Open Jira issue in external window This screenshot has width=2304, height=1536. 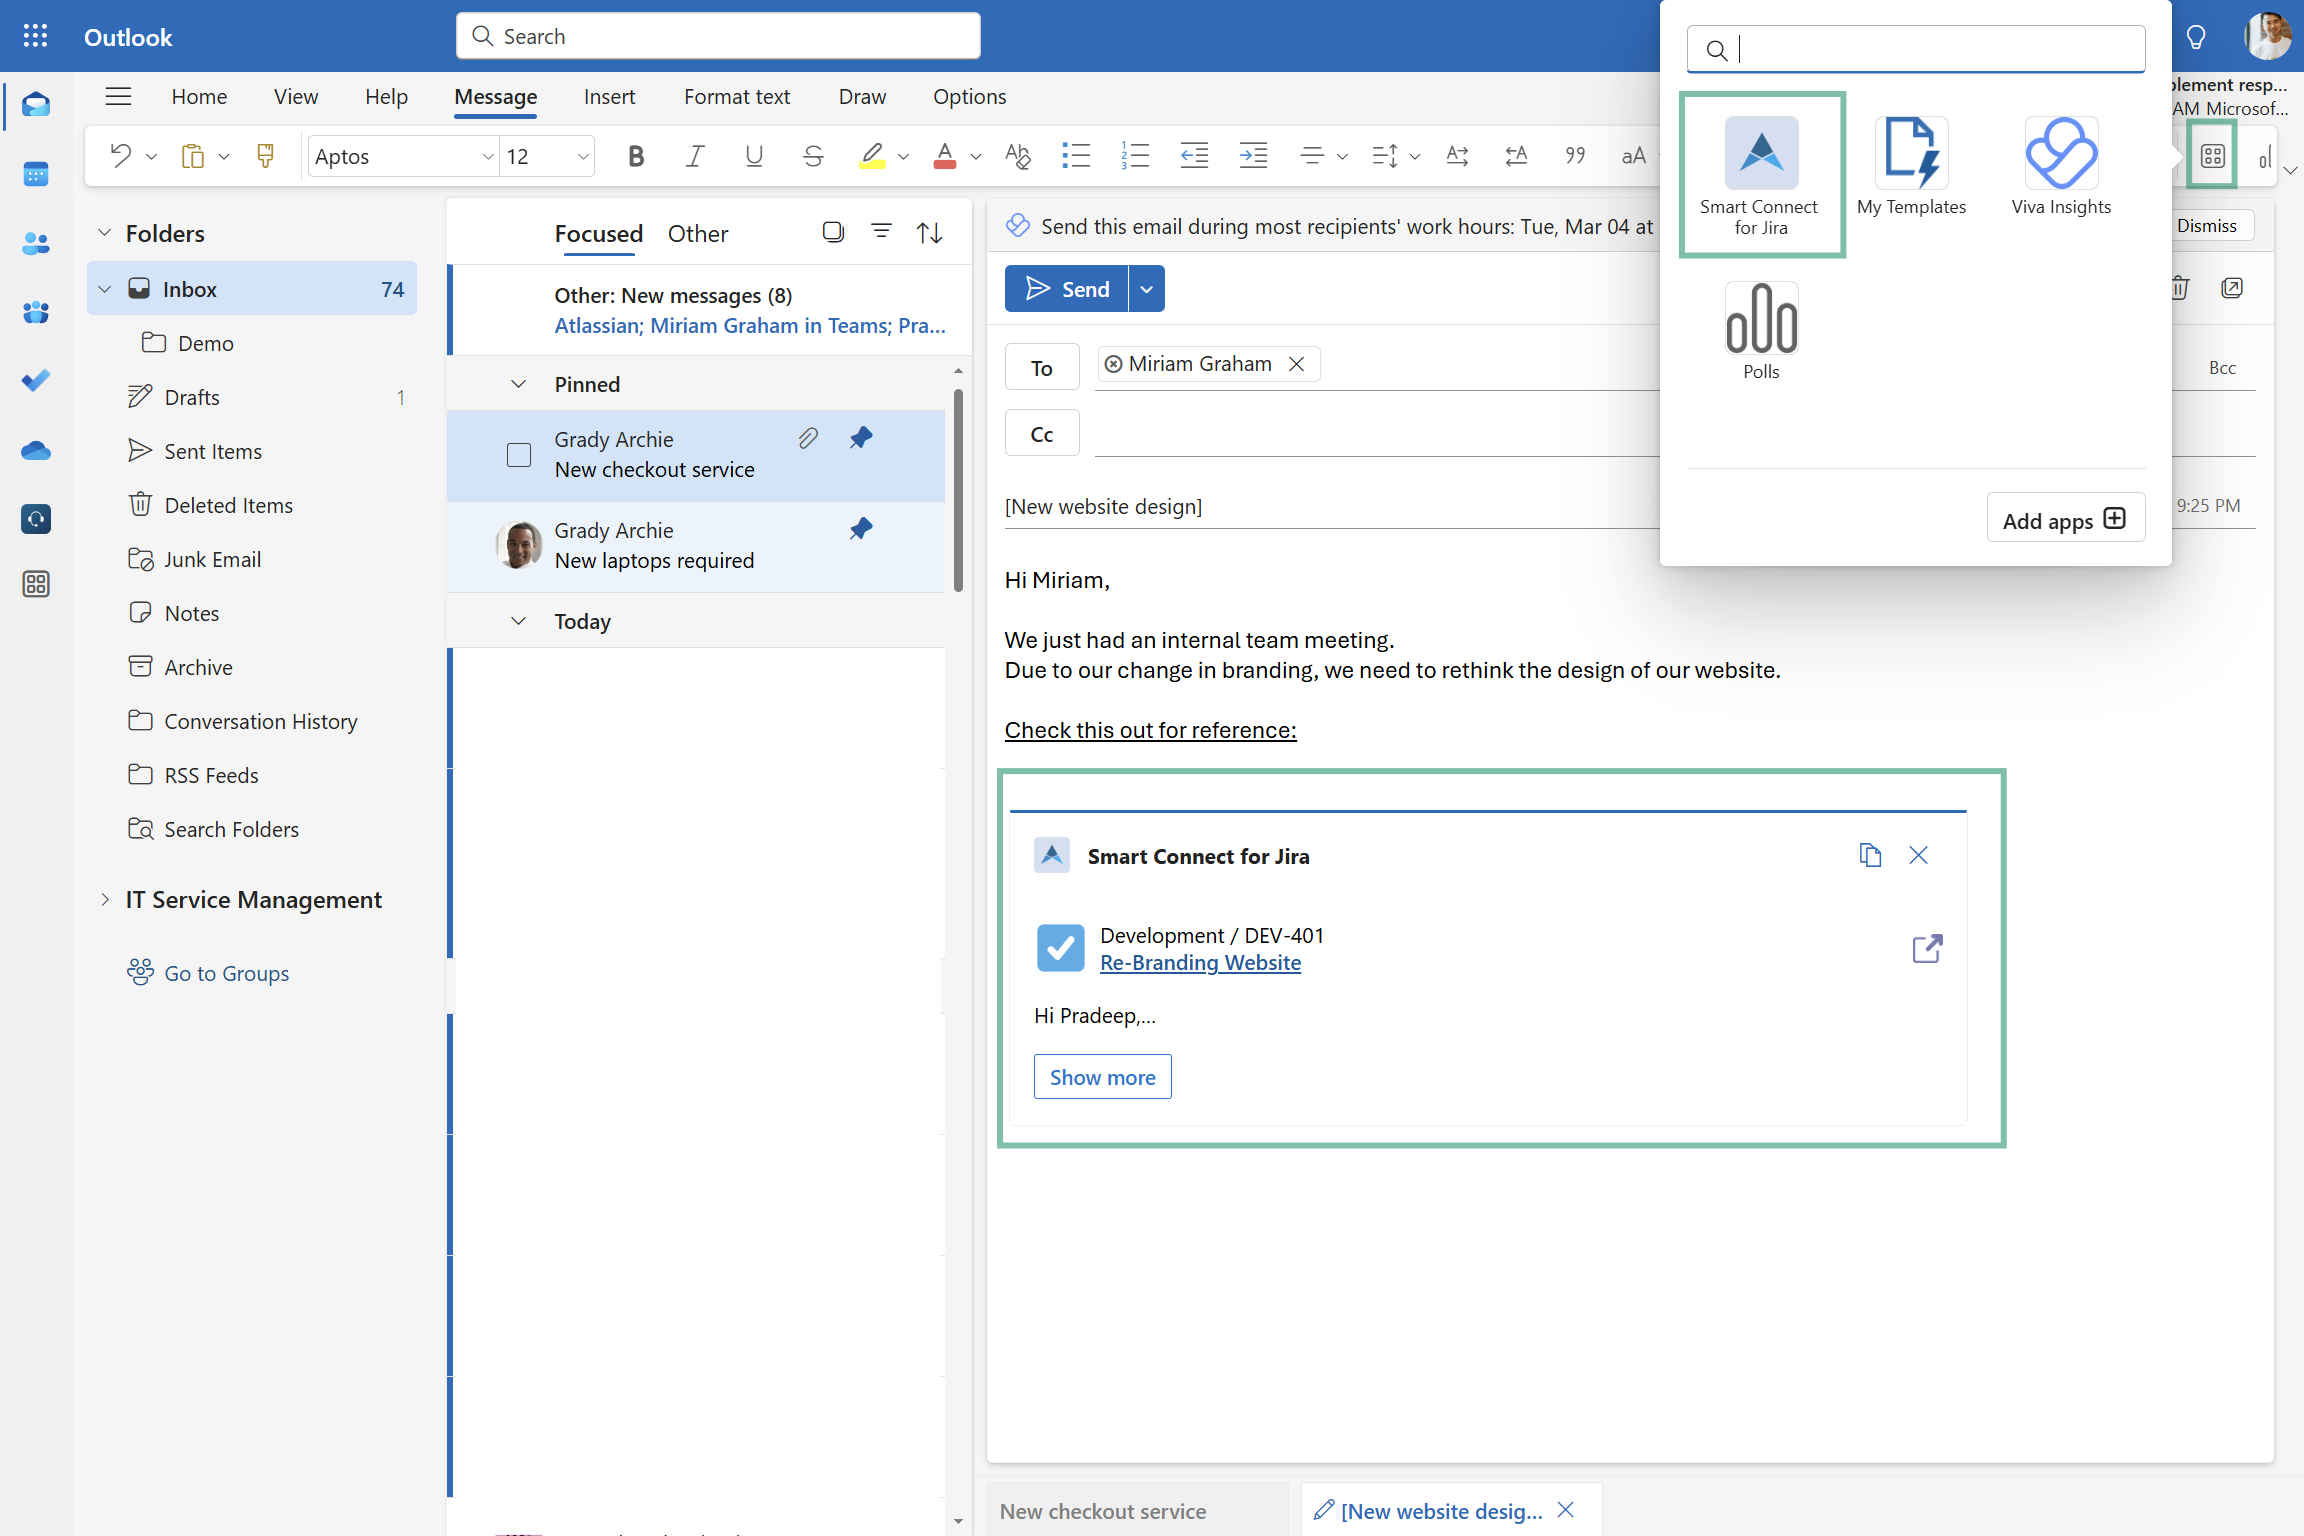click(x=1926, y=949)
